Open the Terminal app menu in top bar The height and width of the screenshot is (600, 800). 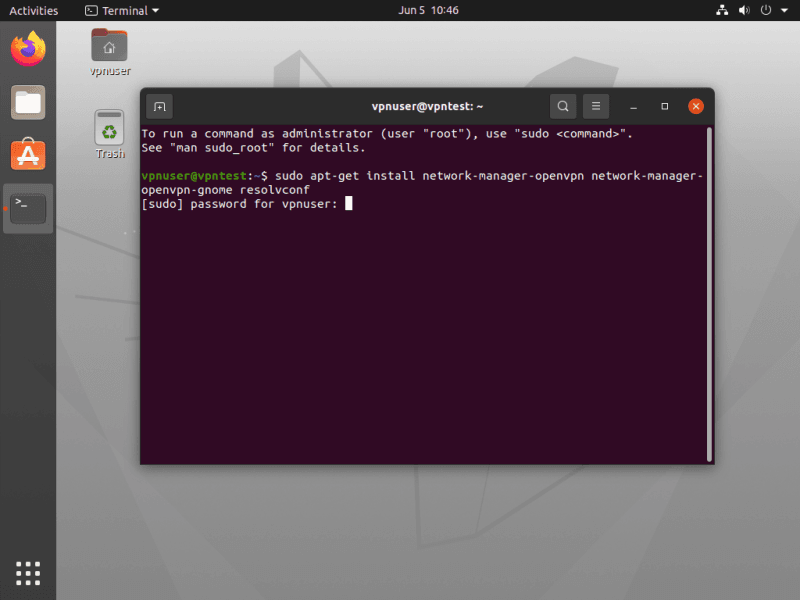[122, 11]
